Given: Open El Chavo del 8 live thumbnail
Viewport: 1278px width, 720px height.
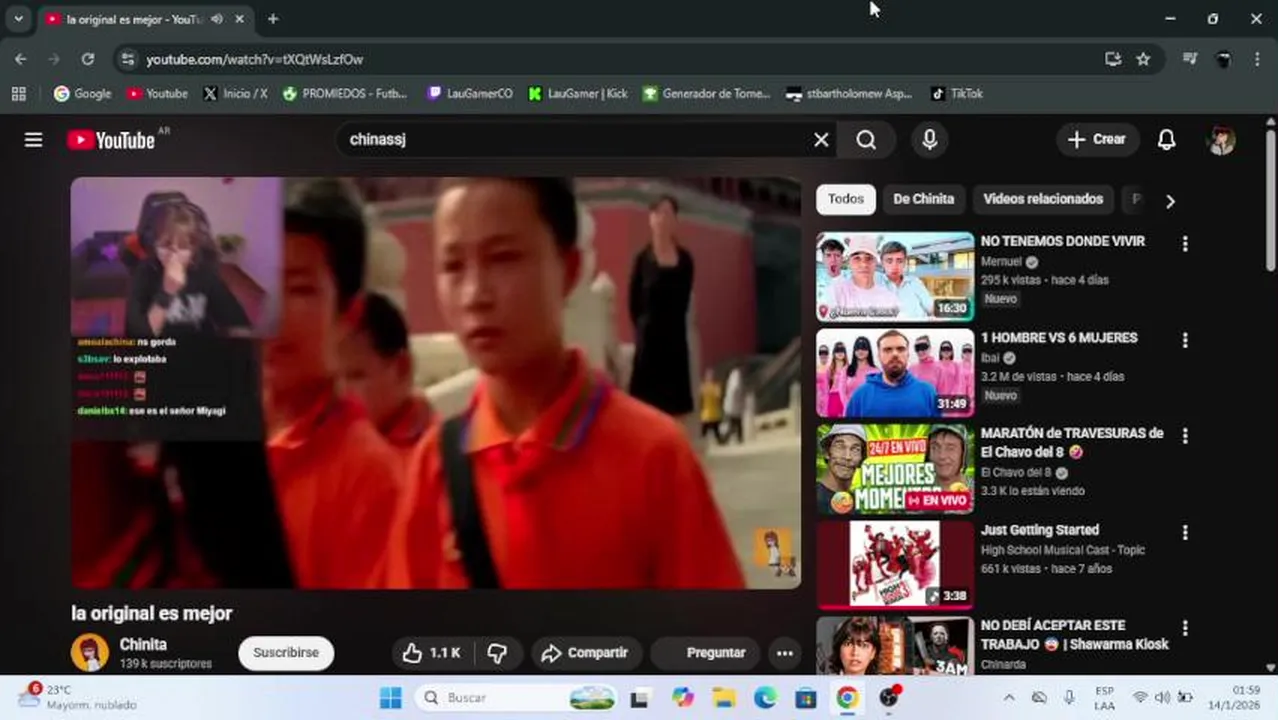Looking at the screenshot, I should pyautogui.click(x=895, y=469).
